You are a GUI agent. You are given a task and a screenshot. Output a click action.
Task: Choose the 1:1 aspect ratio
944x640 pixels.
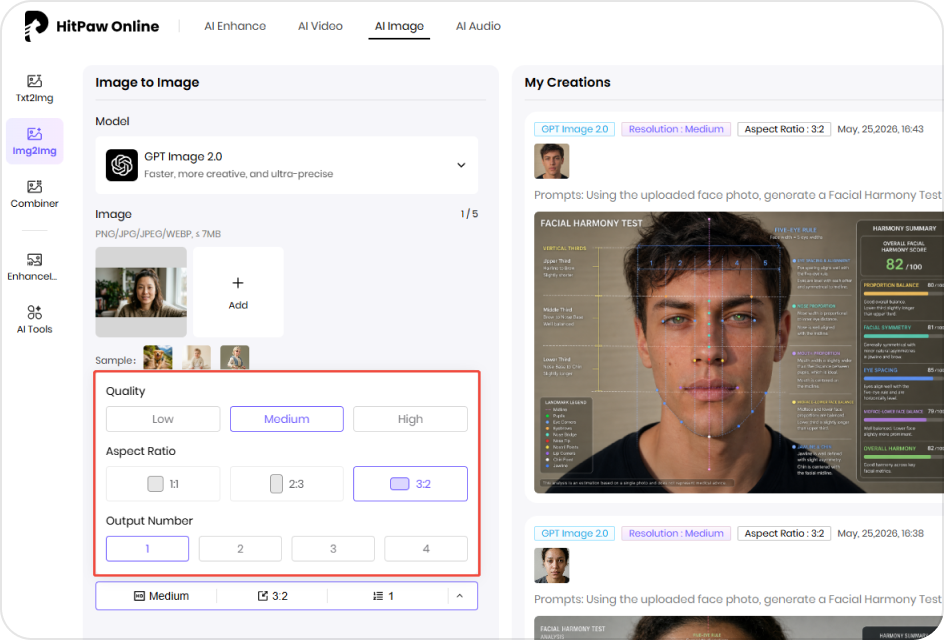pyautogui.click(x=163, y=484)
